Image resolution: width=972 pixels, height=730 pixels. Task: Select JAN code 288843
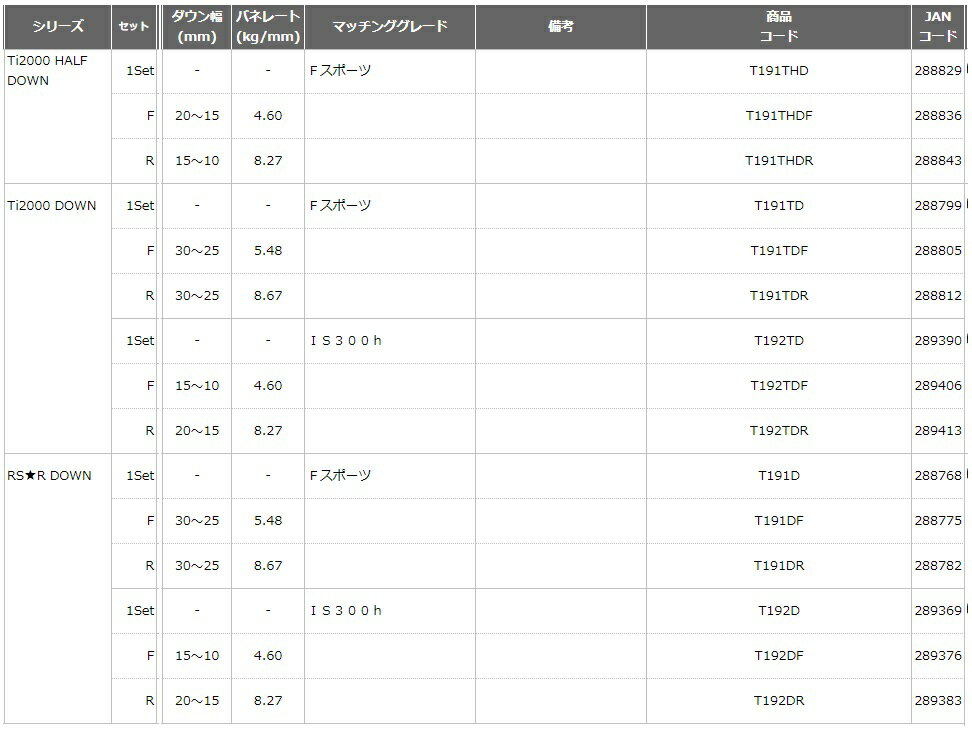pyautogui.click(x=937, y=161)
